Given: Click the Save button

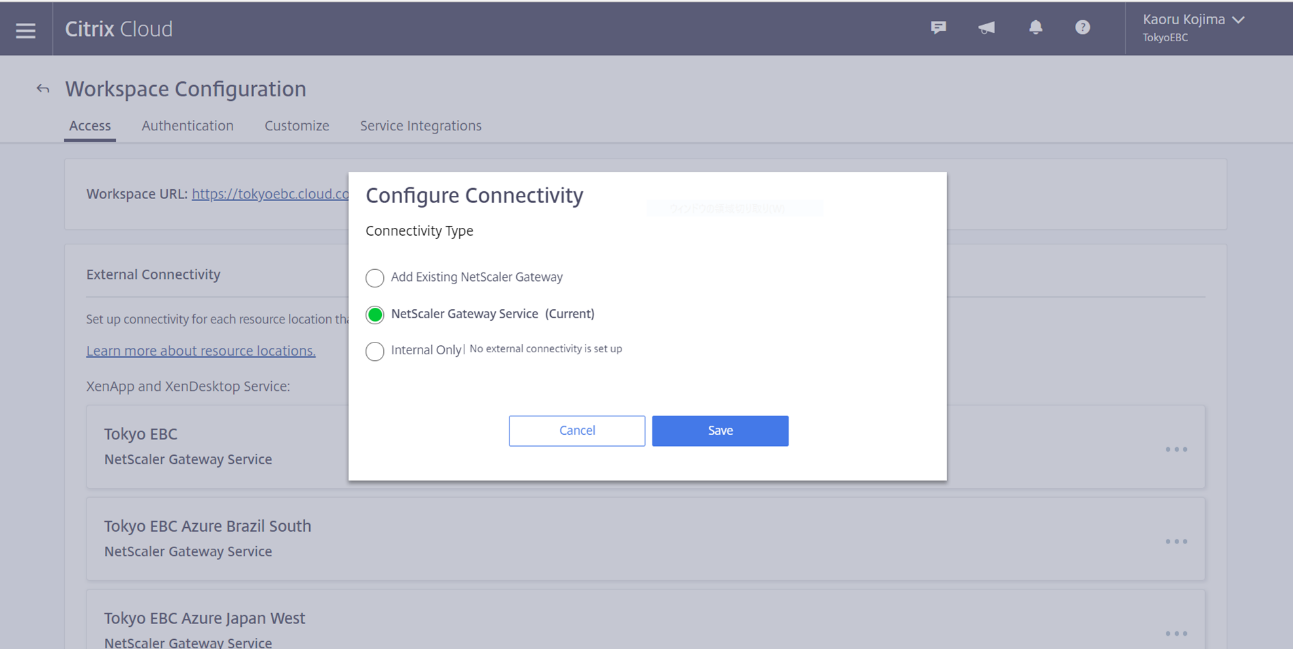Looking at the screenshot, I should [x=720, y=431].
